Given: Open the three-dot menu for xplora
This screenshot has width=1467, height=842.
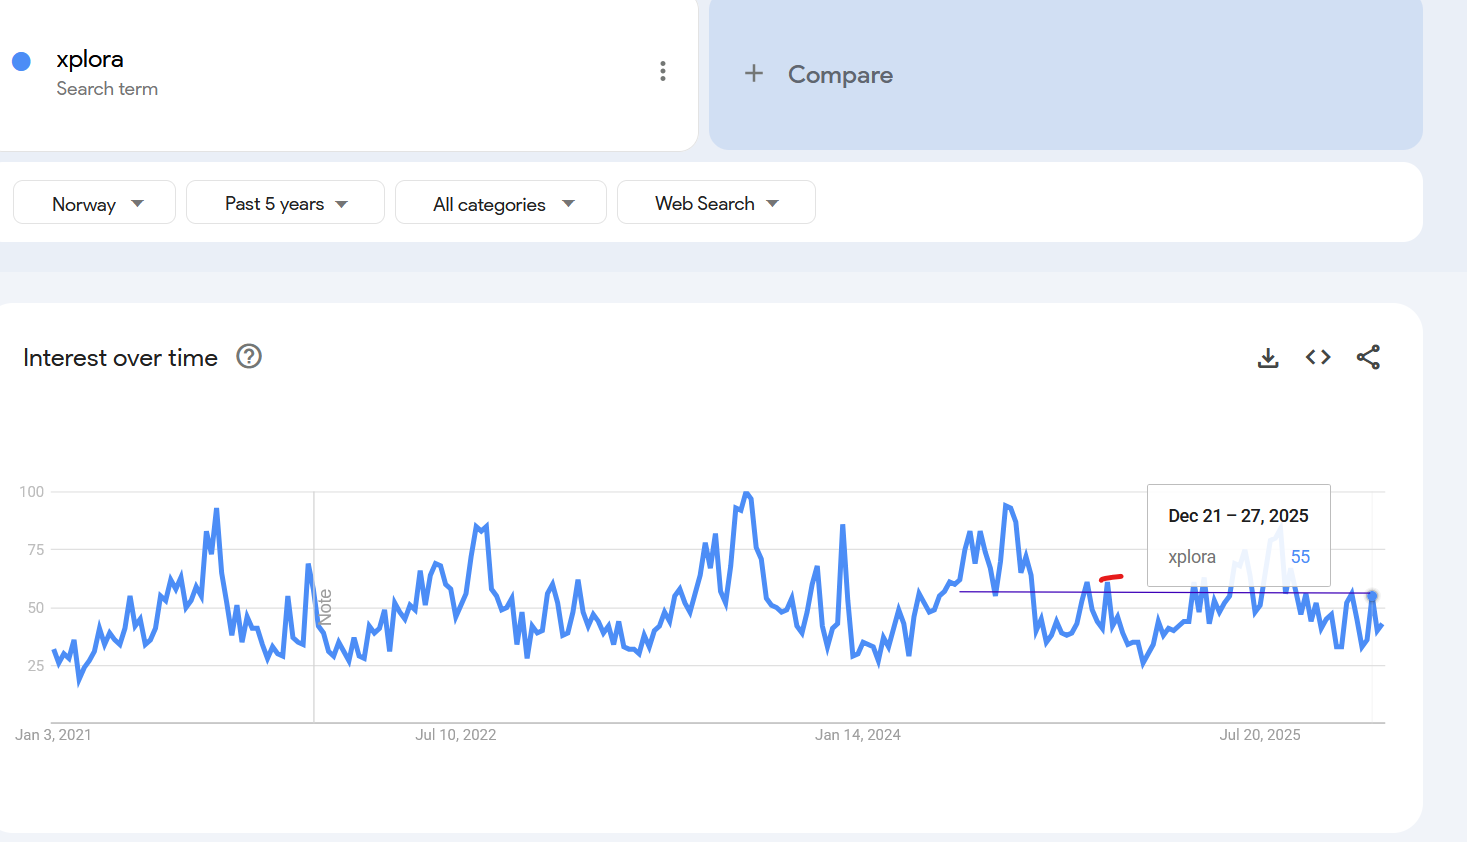Looking at the screenshot, I should (x=662, y=71).
